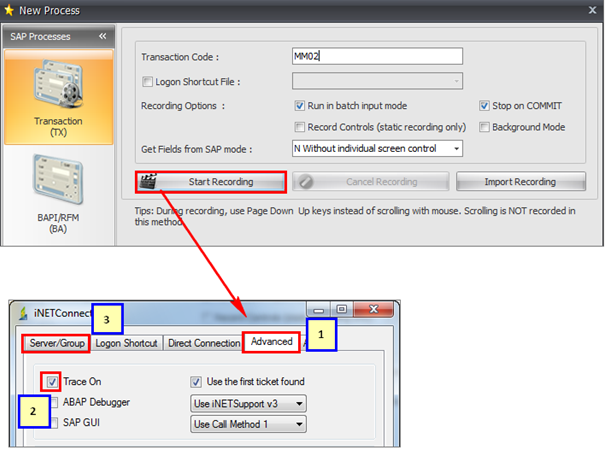Toggle Run in batch input mode
The image size is (607, 451).
click(x=300, y=106)
